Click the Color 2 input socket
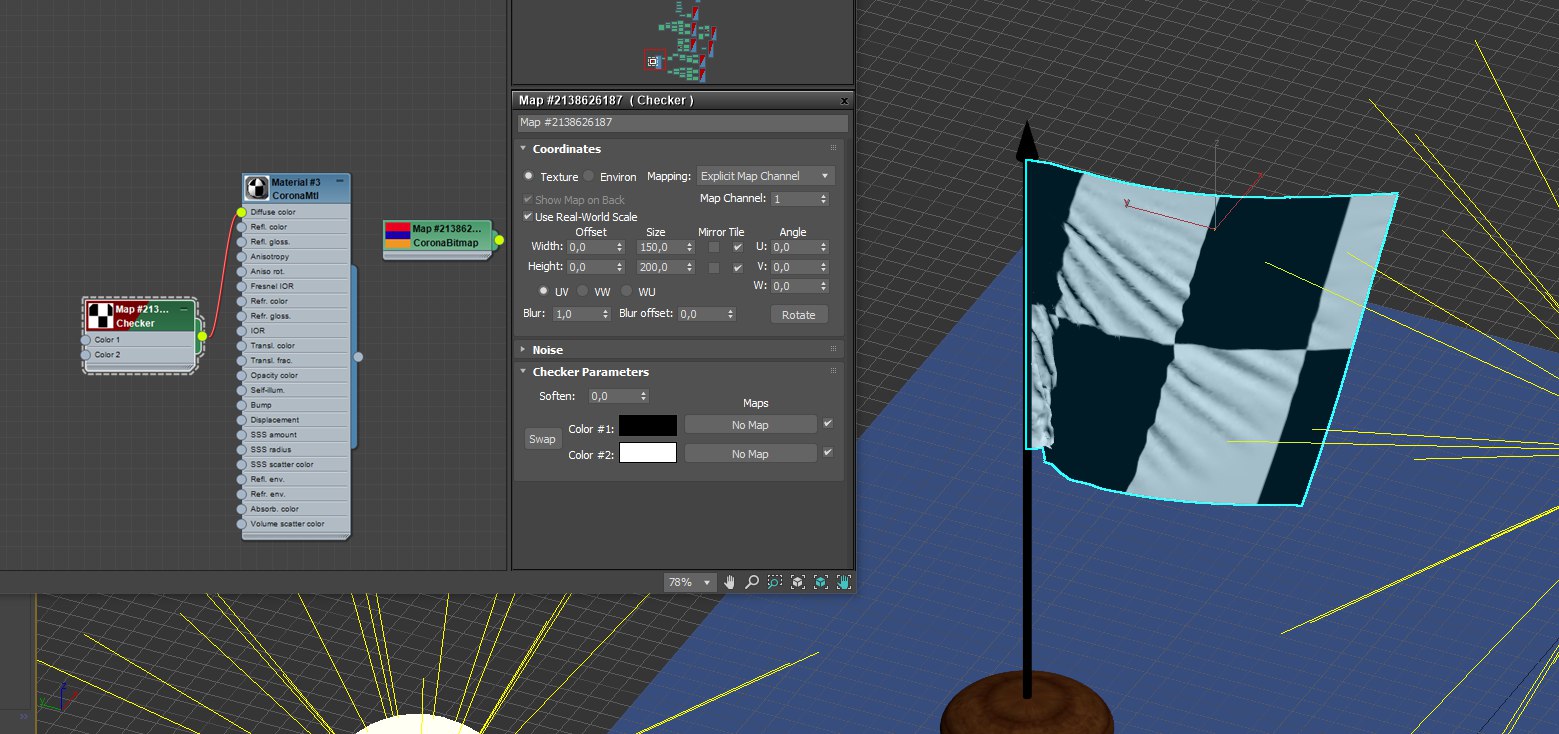This screenshot has width=1559, height=734. pyautogui.click(x=85, y=355)
